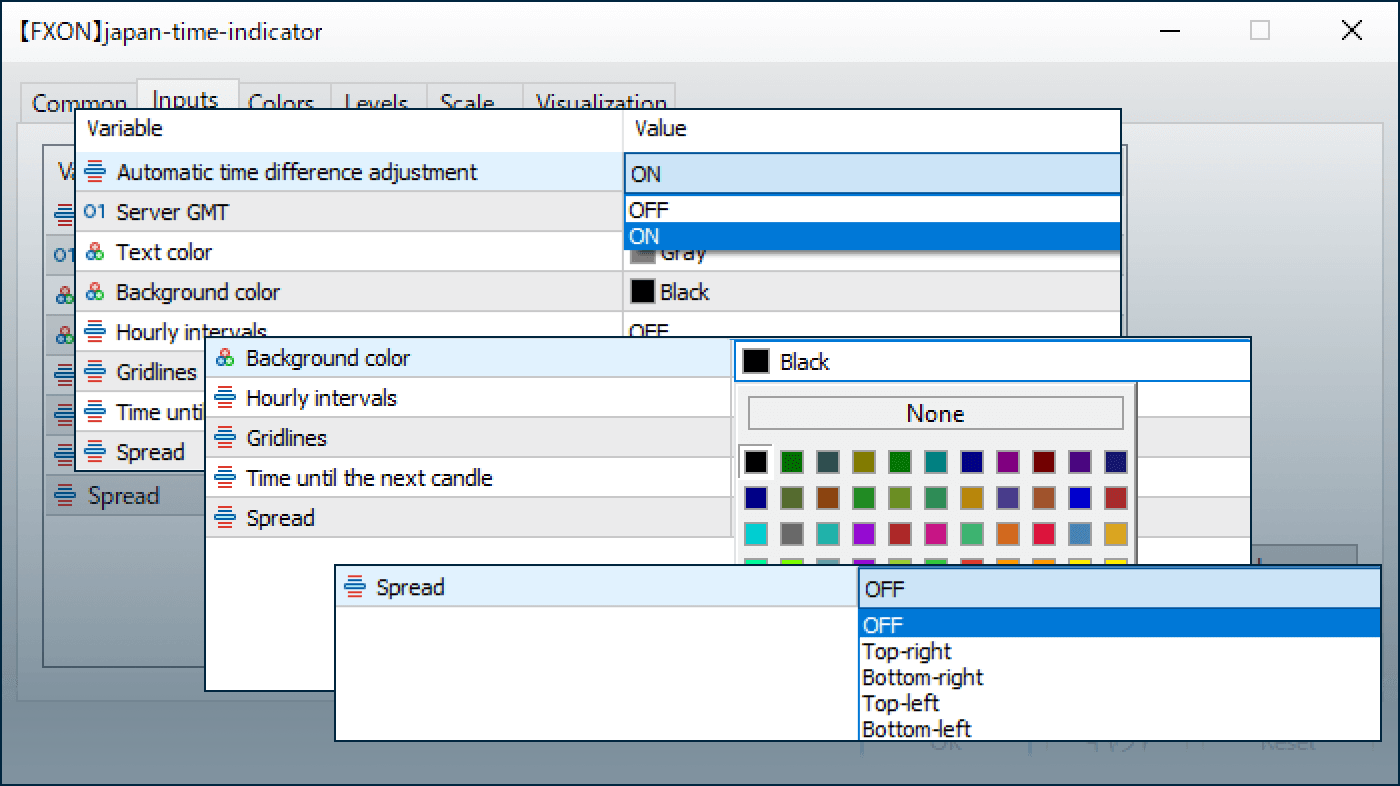Pick the maroon swatch in the palette
1400x786 pixels.
(x=1044, y=461)
